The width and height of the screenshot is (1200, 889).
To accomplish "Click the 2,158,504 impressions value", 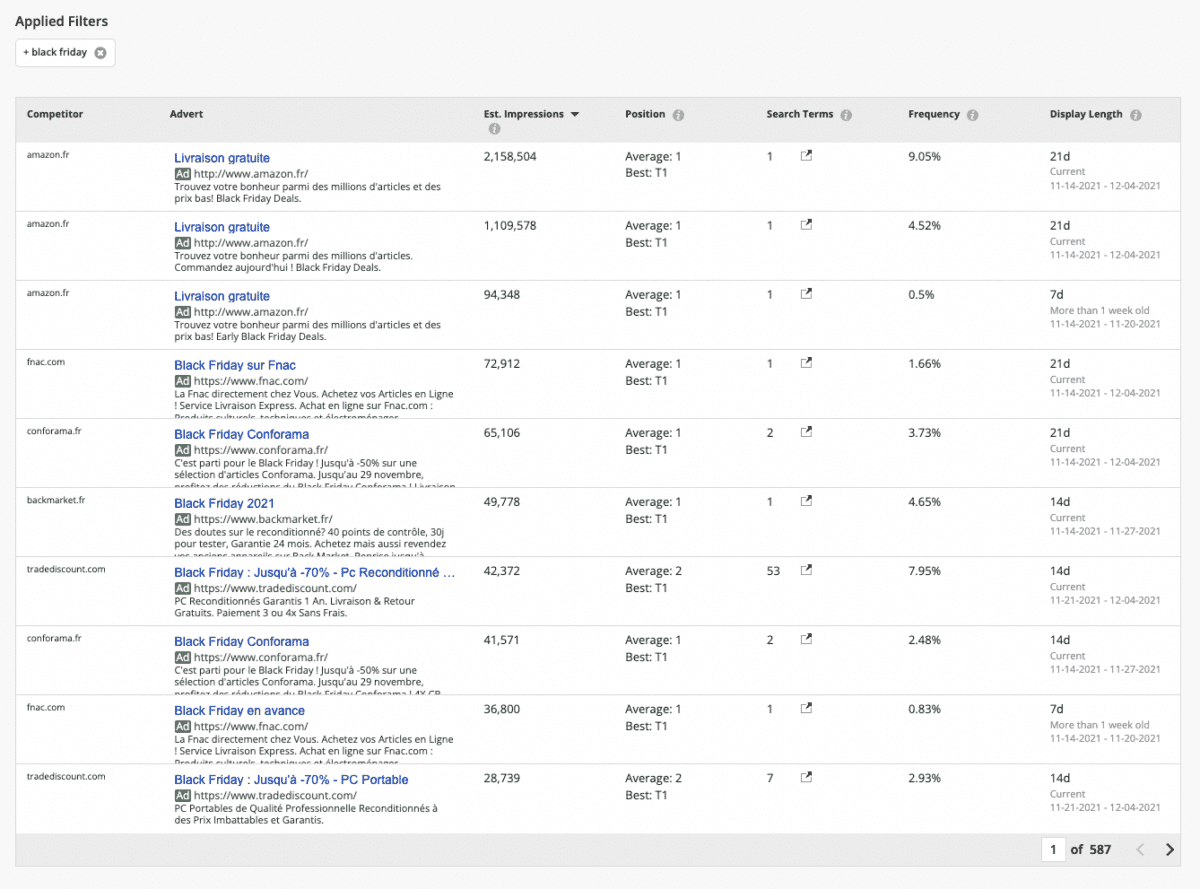I will [510, 157].
